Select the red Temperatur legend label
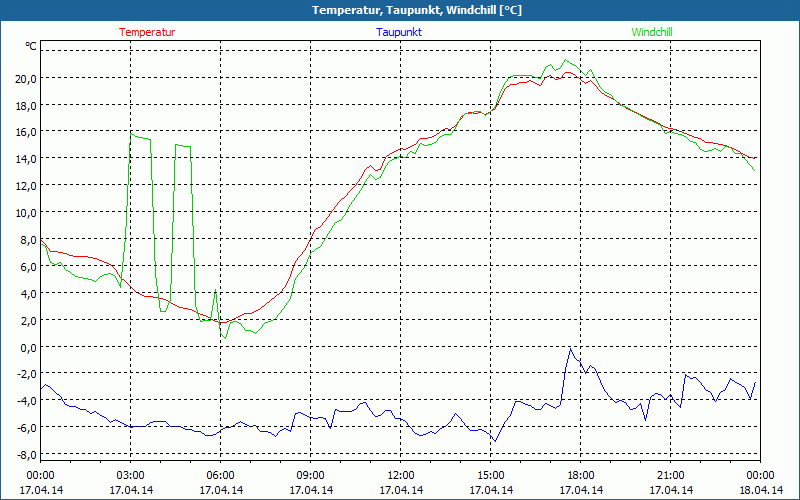The width and height of the screenshot is (800, 500). (147, 32)
